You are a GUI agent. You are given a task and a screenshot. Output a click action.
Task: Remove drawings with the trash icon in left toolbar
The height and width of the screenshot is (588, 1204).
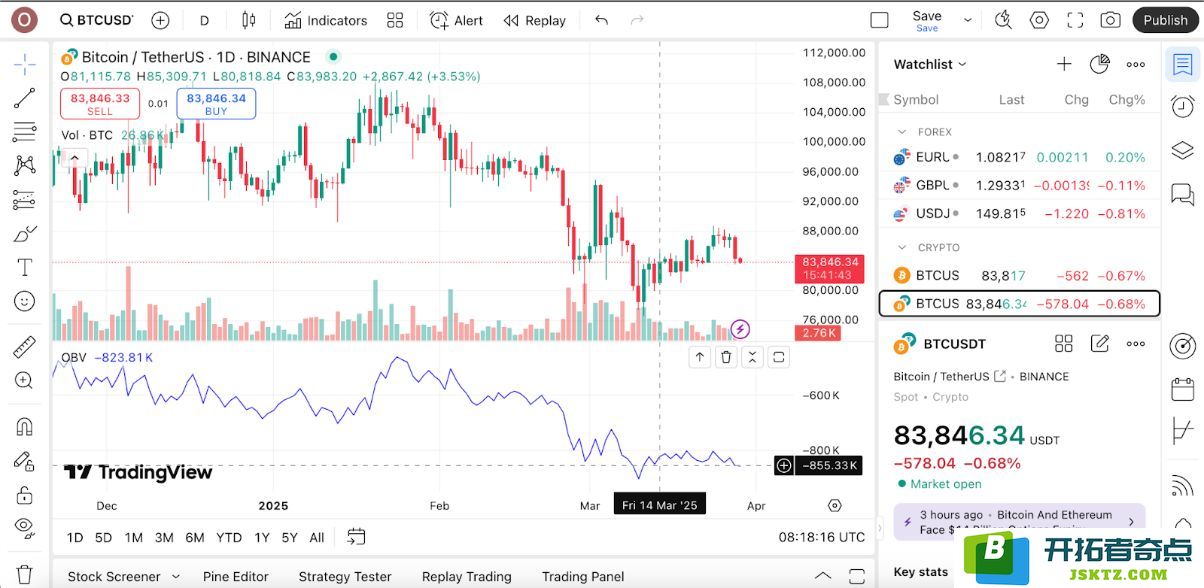click(x=25, y=575)
